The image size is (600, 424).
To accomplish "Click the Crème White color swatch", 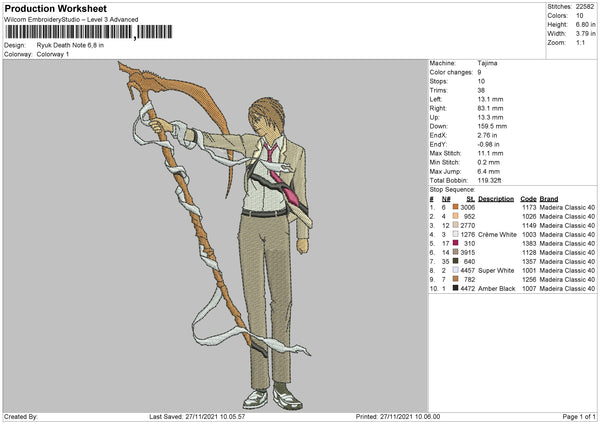I will (x=455, y=234).
